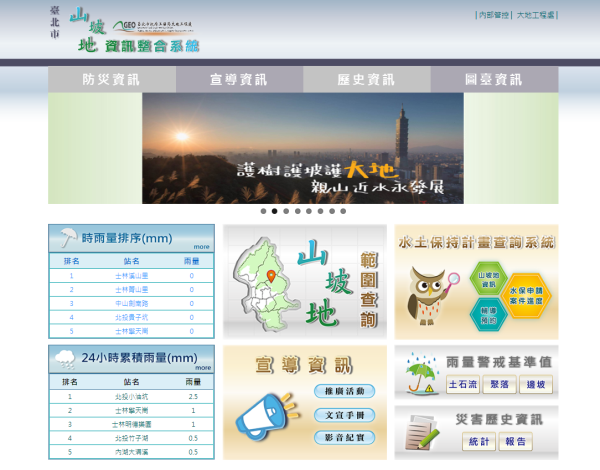Click station 內湖大溝溪 in 24-hour table
The height and width of the screenshot is (470, 600).
point(132,452)
